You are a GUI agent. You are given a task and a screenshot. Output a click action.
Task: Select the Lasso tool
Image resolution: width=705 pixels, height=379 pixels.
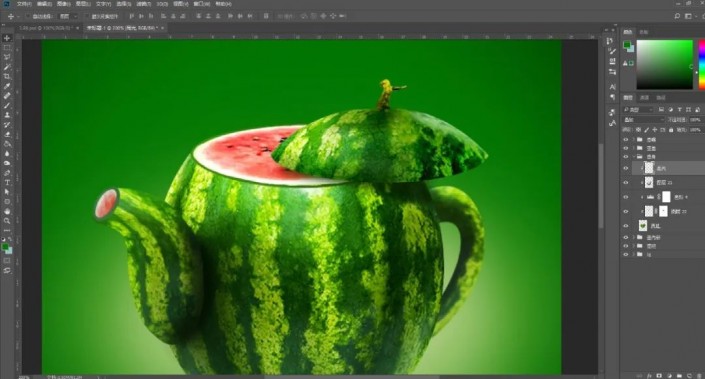pos(7,58)
